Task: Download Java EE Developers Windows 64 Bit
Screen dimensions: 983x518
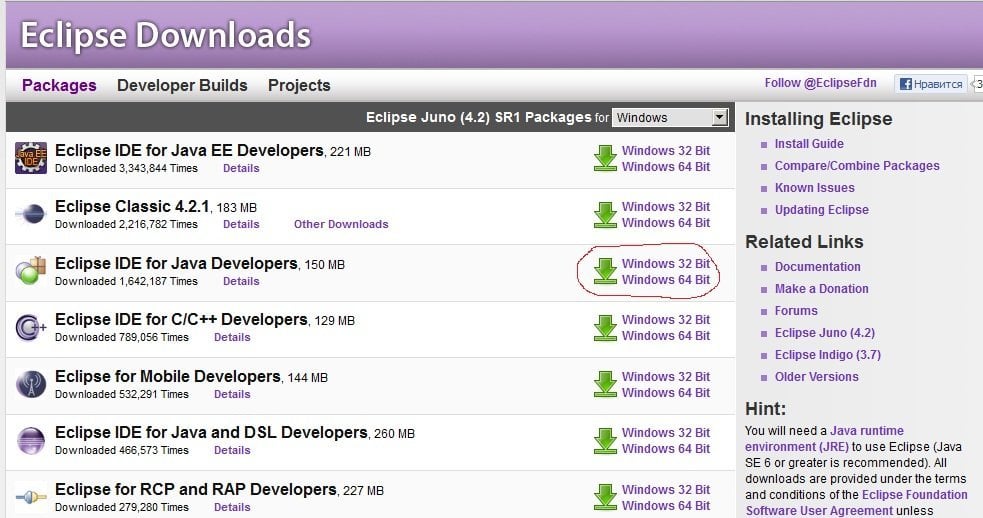Action: click(x=666, y=167)
